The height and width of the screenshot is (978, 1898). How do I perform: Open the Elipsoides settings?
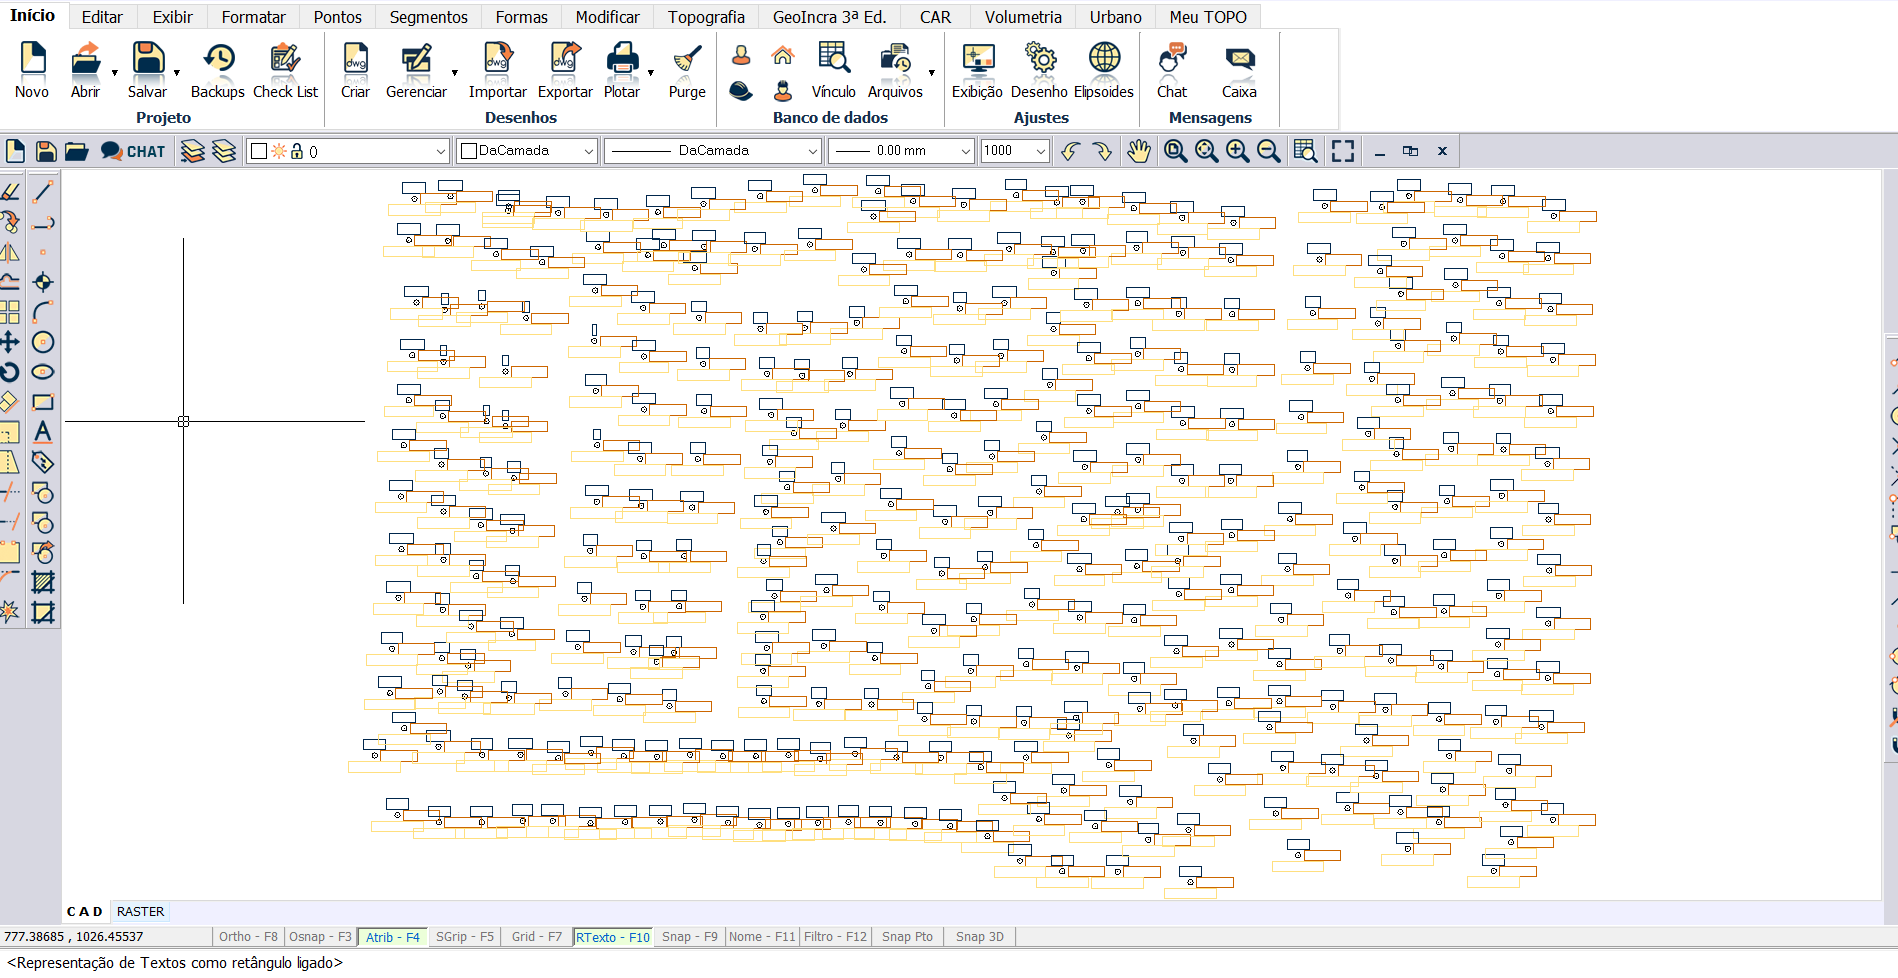1103,70
